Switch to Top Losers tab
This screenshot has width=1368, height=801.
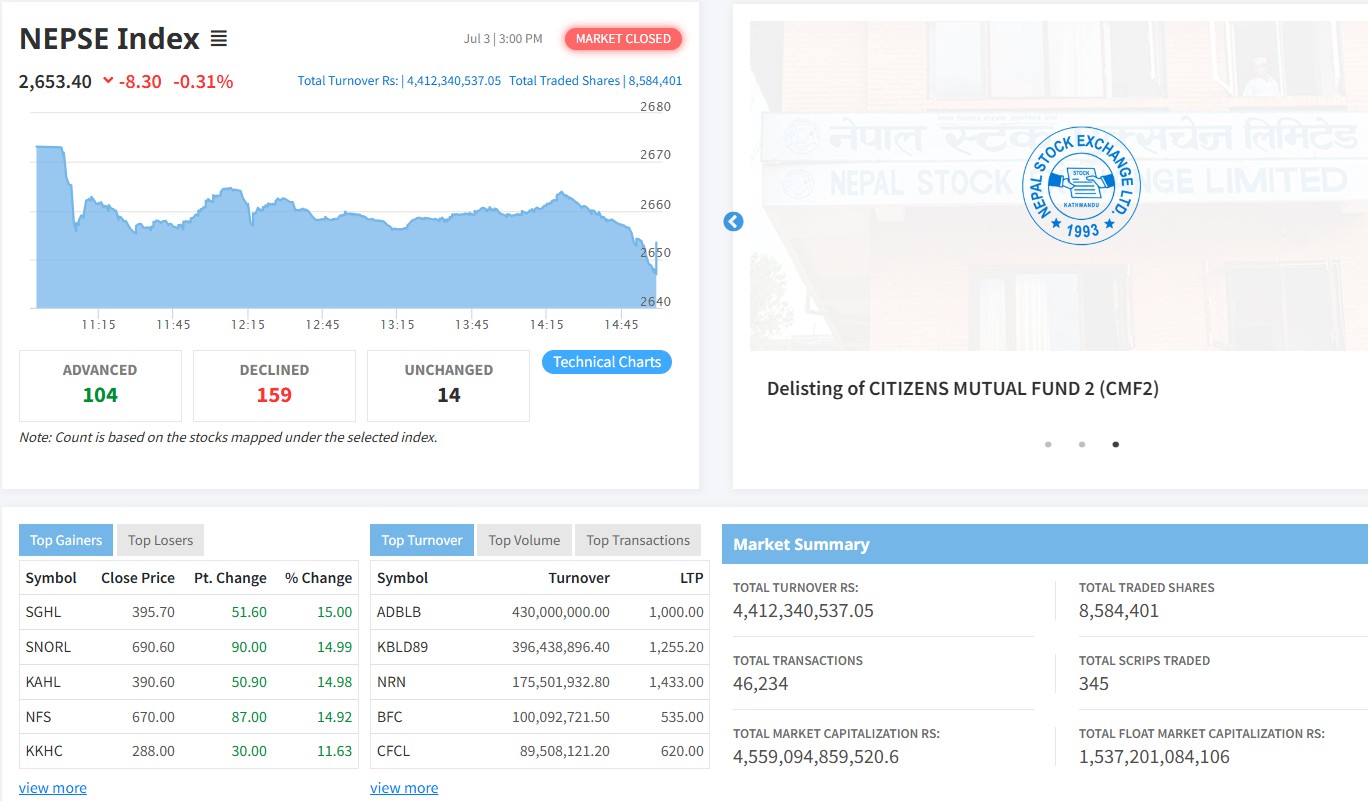point(160,540)
